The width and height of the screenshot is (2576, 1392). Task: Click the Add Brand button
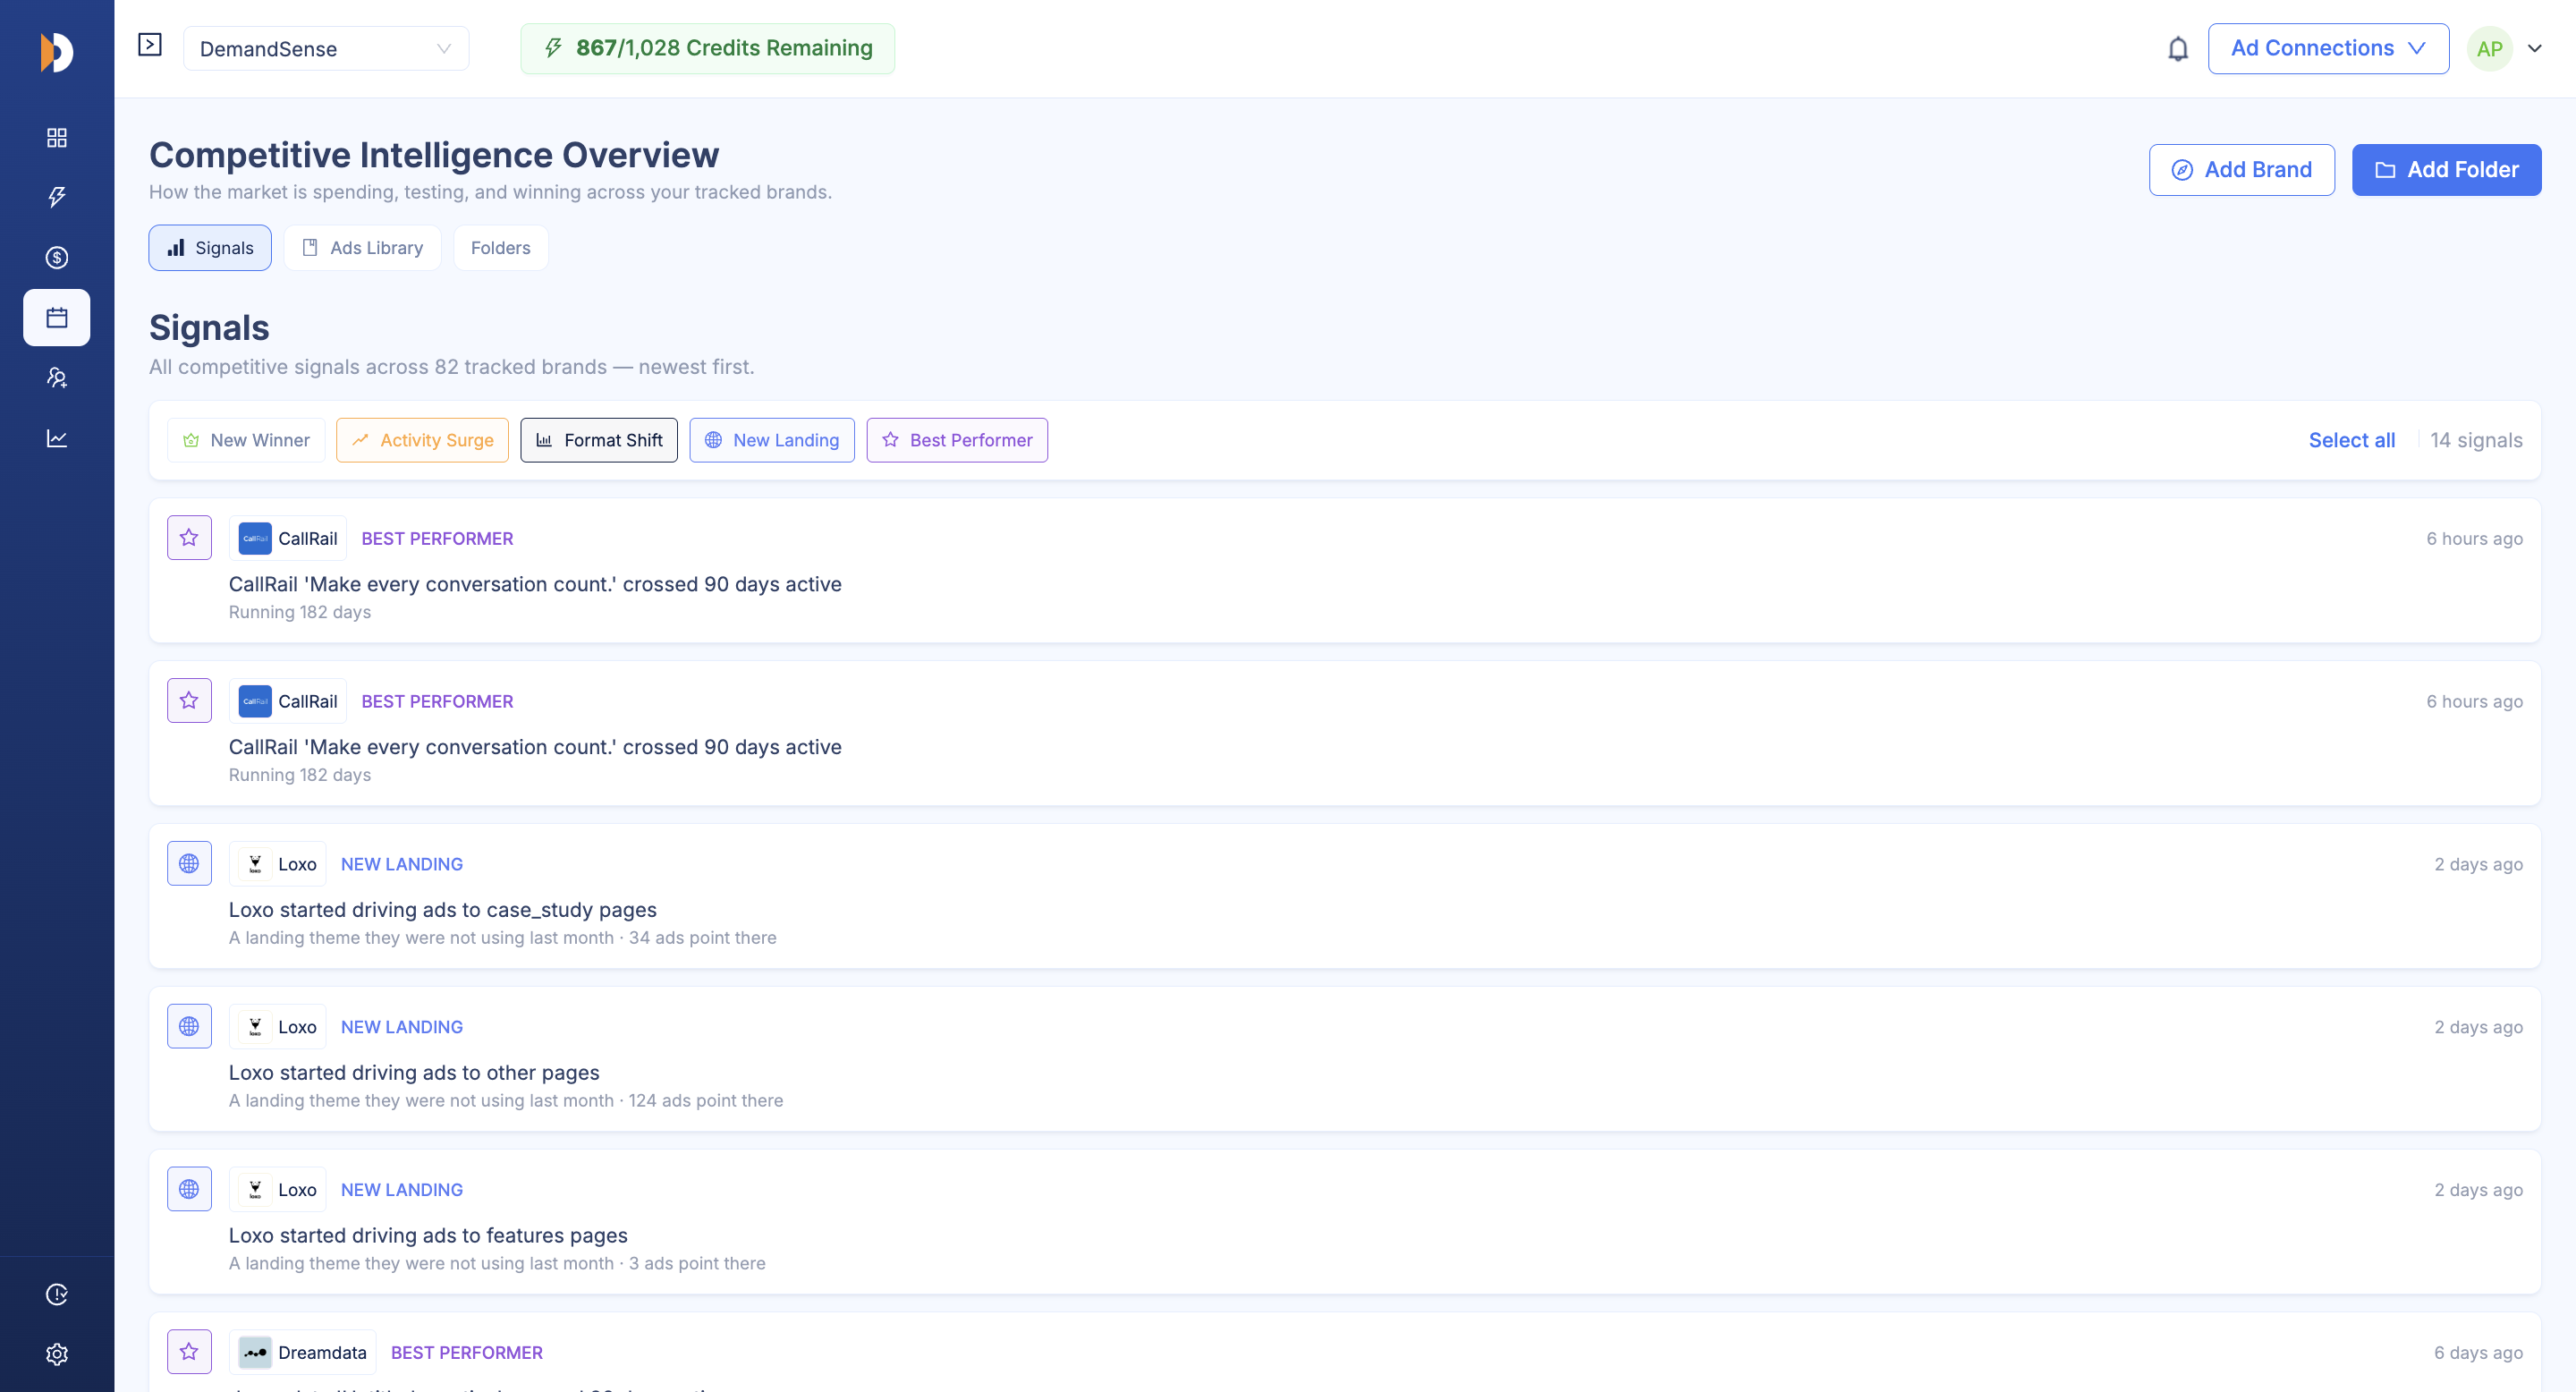click(2242, 170)
